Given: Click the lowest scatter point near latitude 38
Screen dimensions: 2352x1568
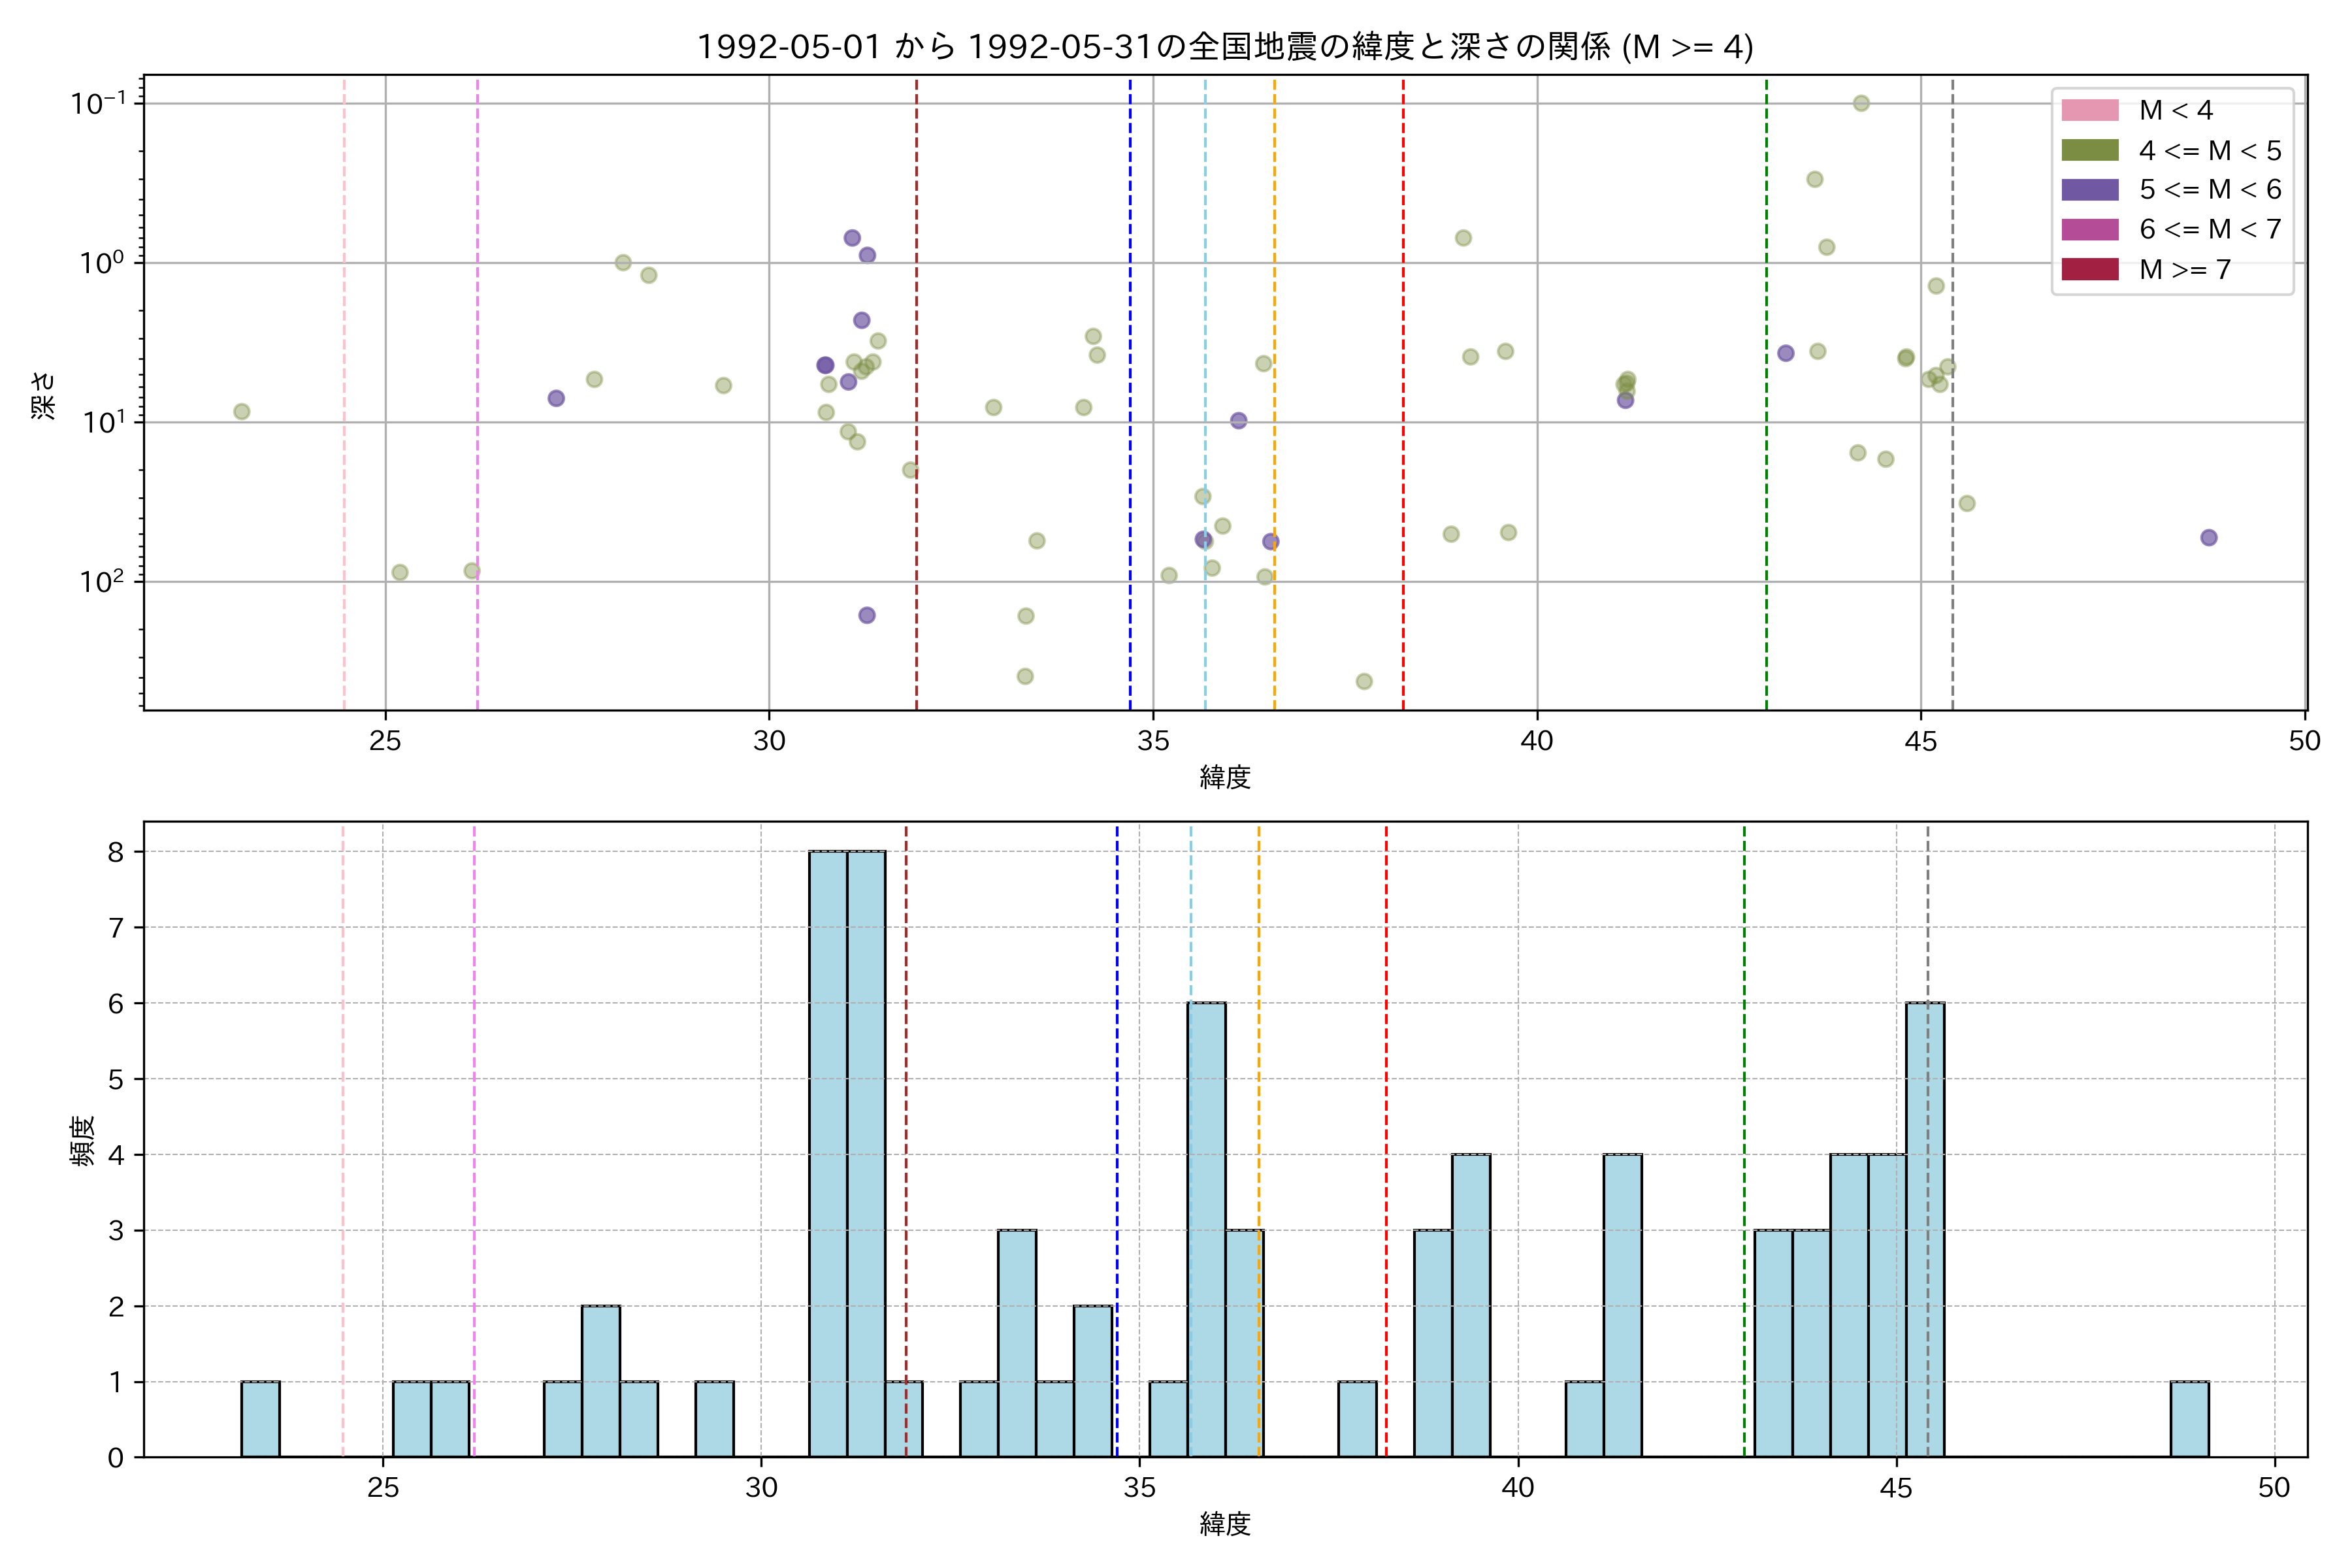Looking at the screenshot, I should pyautogui.click(x=1363, y=682).
